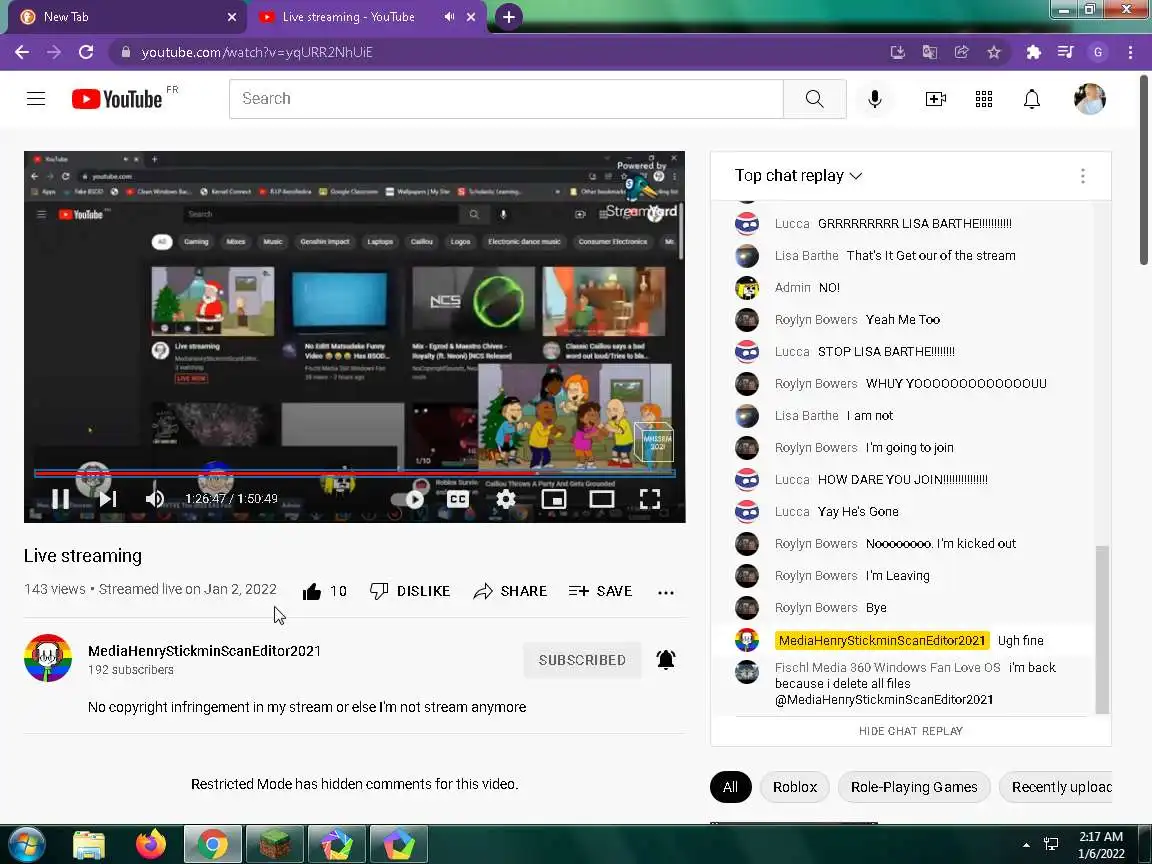Viewport: 1152px width, 864px height.
Task: Save the video to a playlist
Action: pos(600,591)
